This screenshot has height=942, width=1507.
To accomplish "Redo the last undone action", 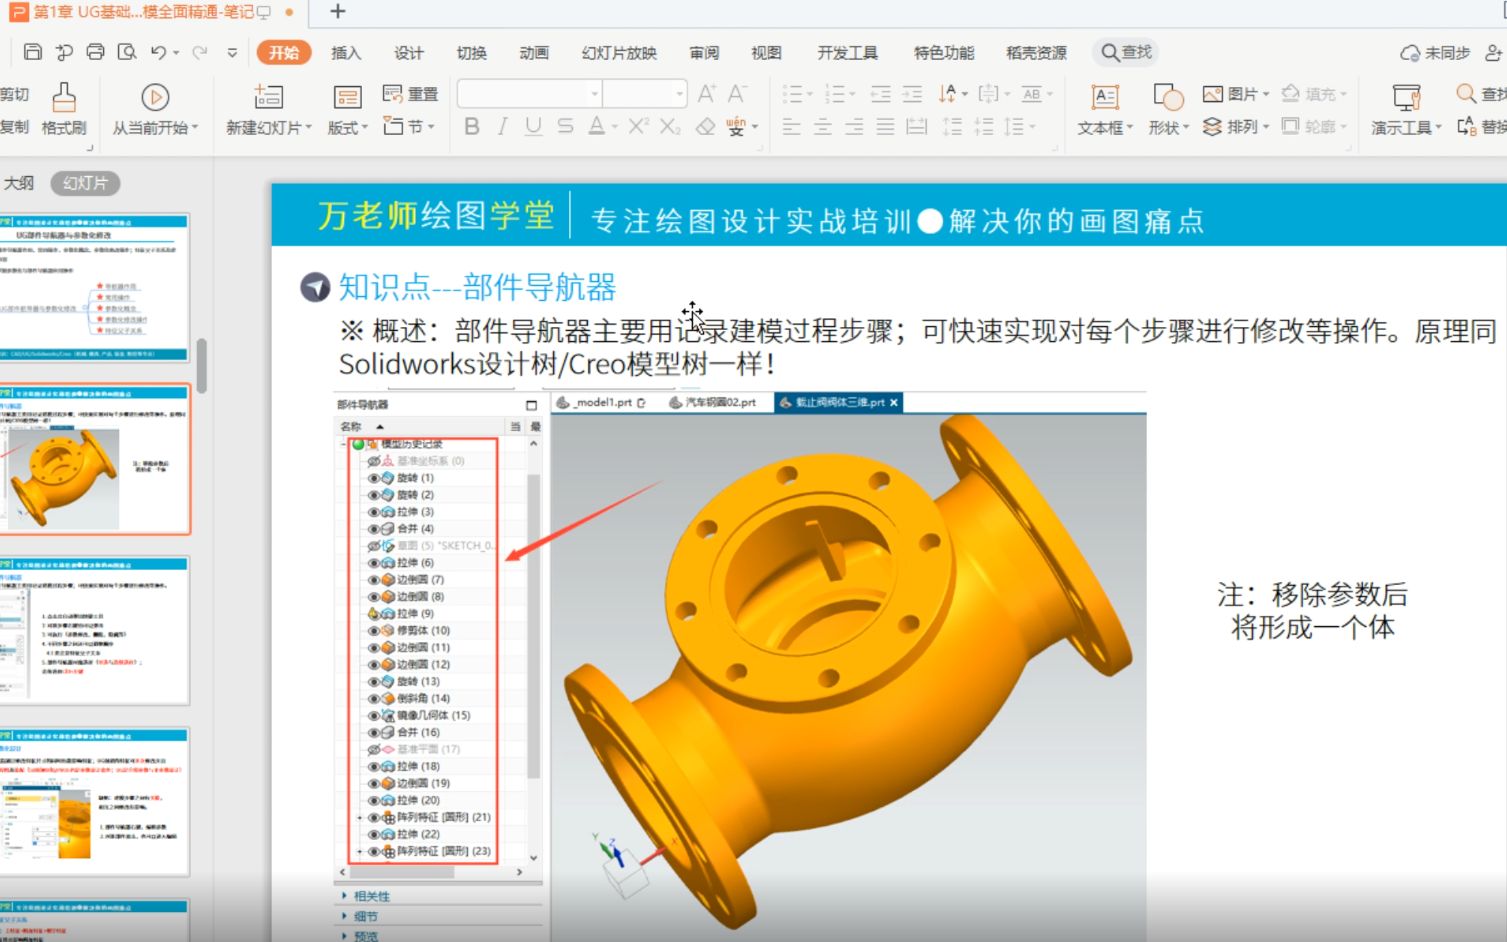I will (x=200, y=52).
